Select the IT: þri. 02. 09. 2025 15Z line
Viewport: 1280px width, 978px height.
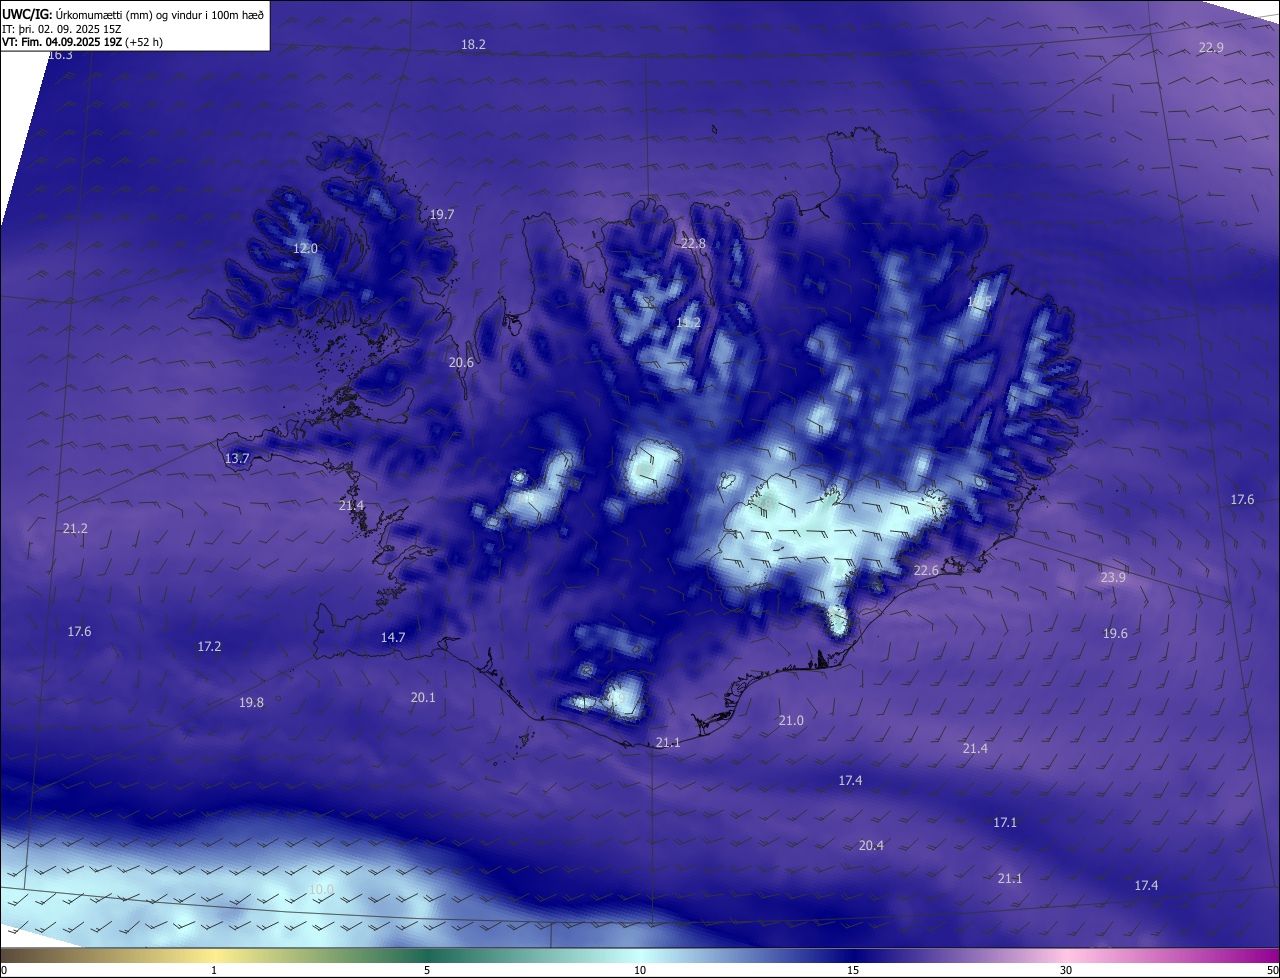tap(62, 29)
